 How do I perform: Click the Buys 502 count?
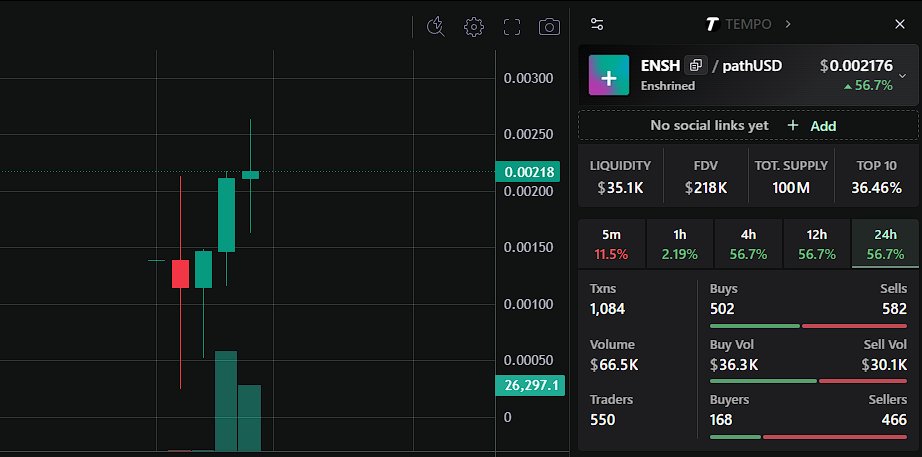click(x=722, y=309)
